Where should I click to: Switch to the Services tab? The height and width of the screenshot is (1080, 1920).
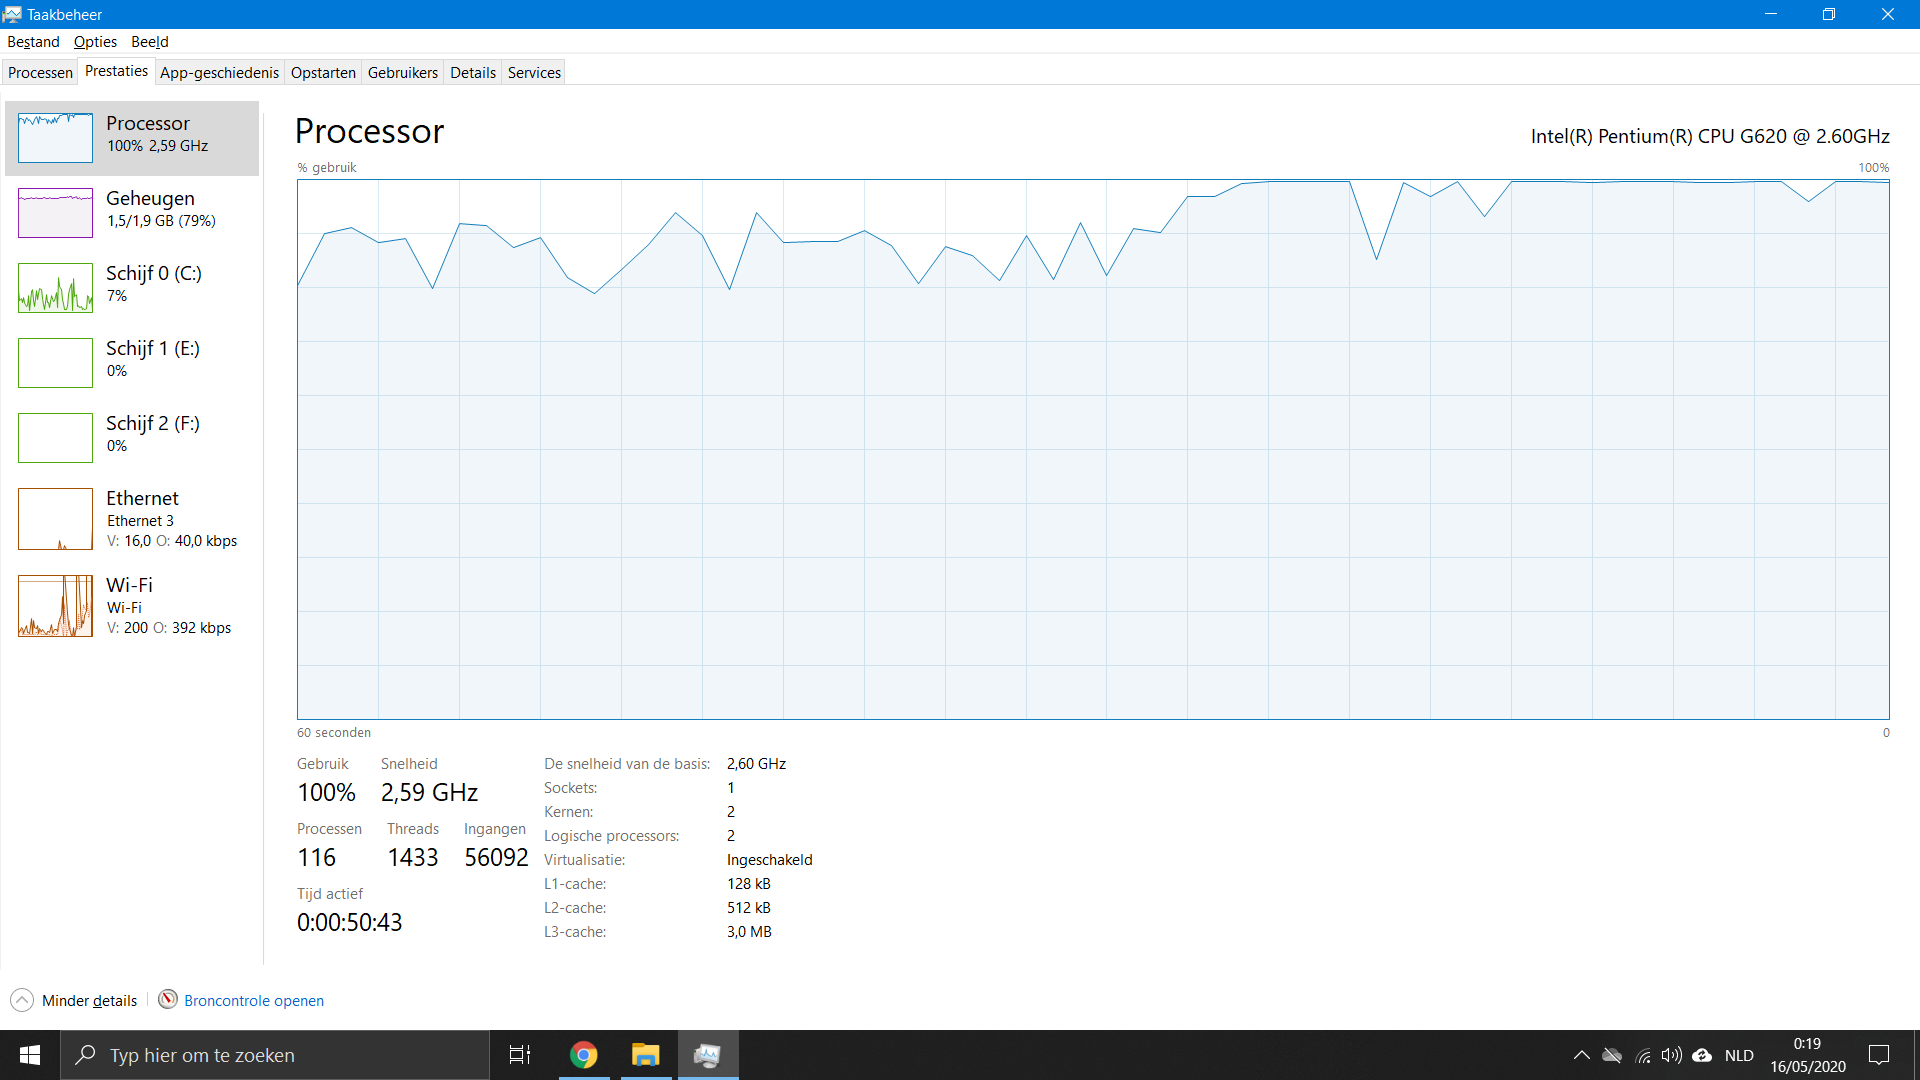point(534,73)
